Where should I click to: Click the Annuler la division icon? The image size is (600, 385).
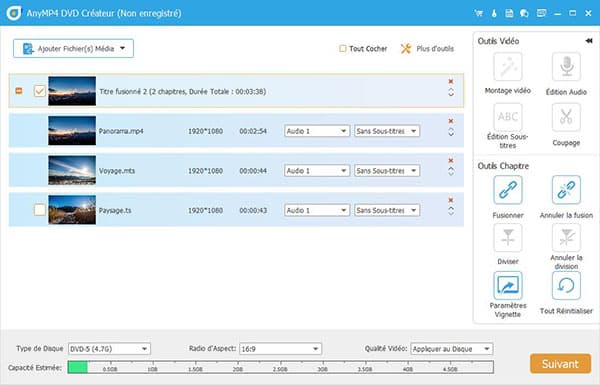[566, 238]
